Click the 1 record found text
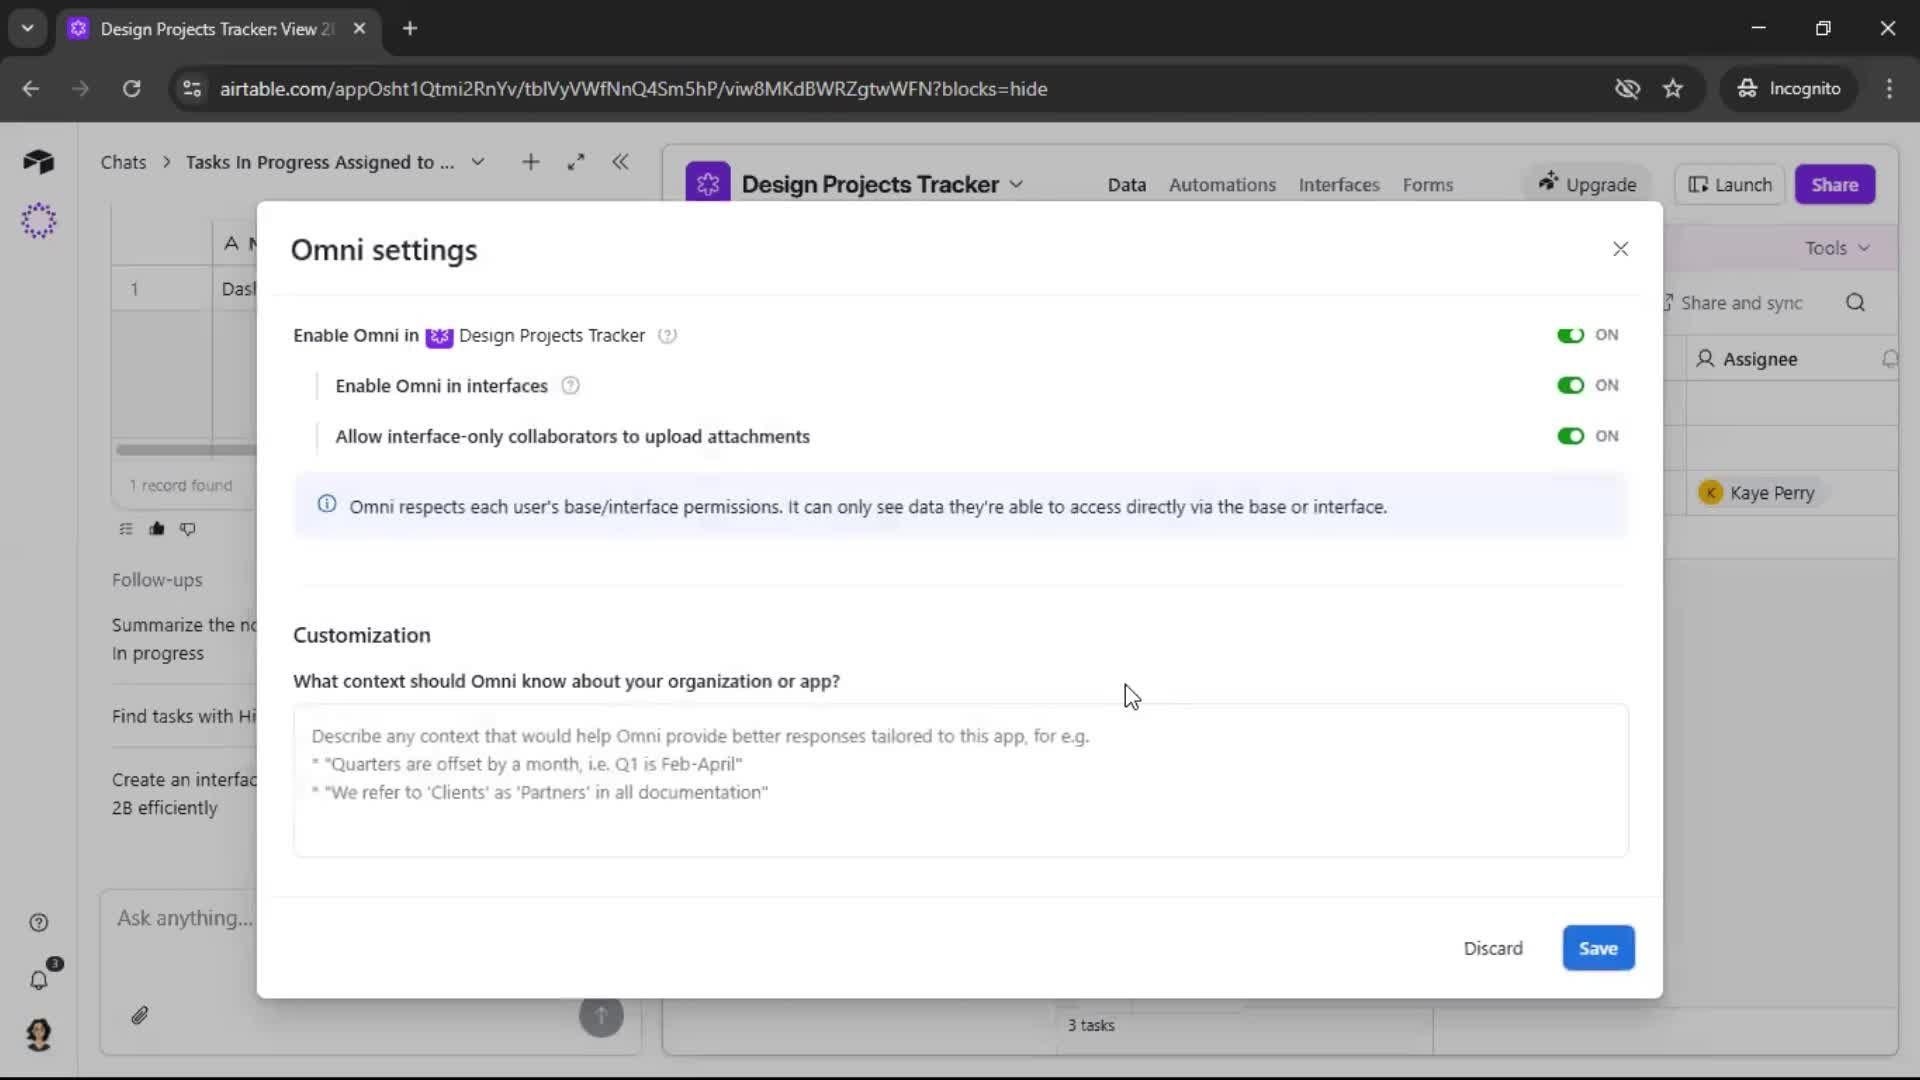This screenshot has width=1920, height=1080. tap(181, 485)
